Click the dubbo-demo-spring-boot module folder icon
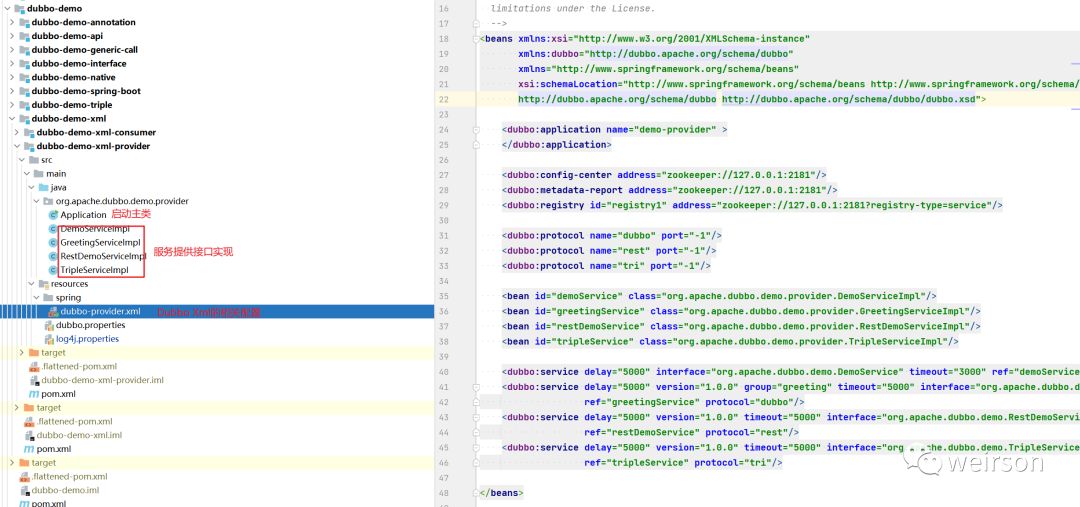Viewport: 1080px width, 507px height. pyautogui.click(x=22, y=91)
